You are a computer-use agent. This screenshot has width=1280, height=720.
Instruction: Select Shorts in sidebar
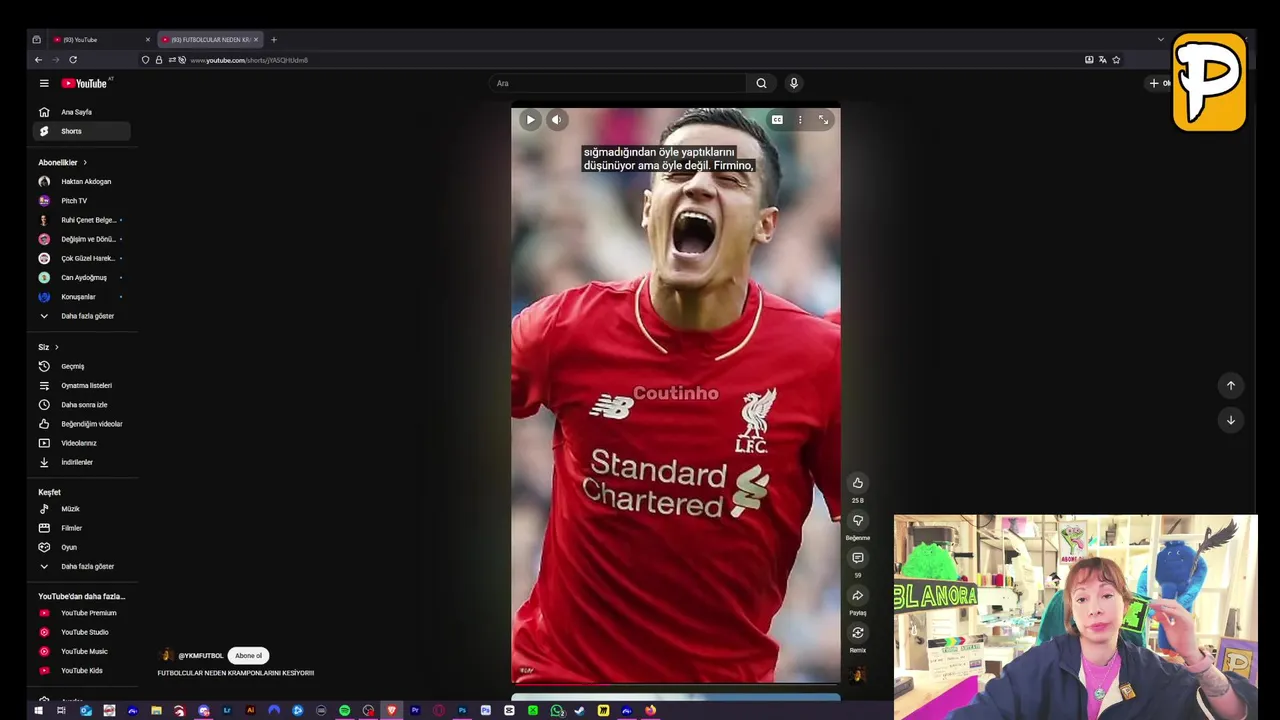click(x=83, y=131)
